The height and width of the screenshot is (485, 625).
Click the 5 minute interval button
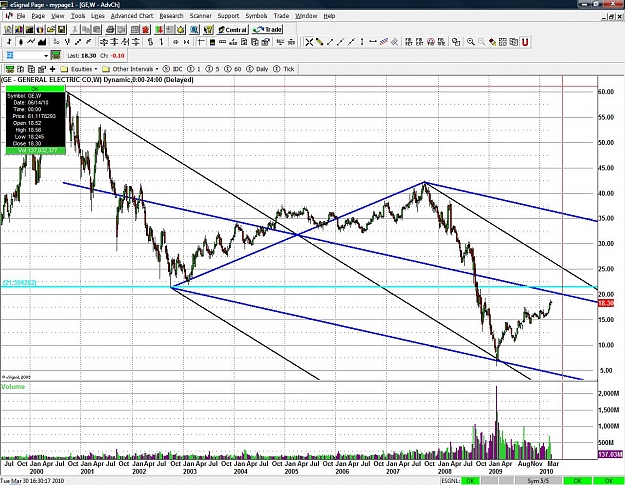coord(212,69)
